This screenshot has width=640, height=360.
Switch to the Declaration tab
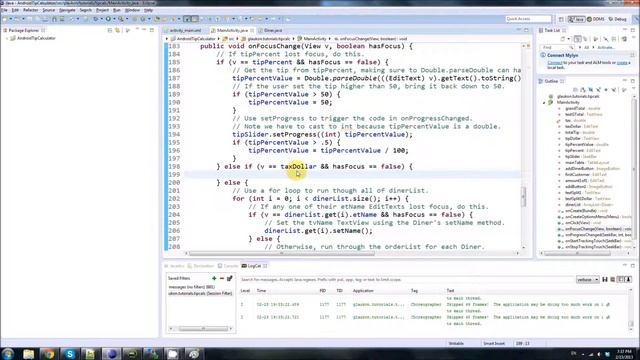(x=201, y=266)
